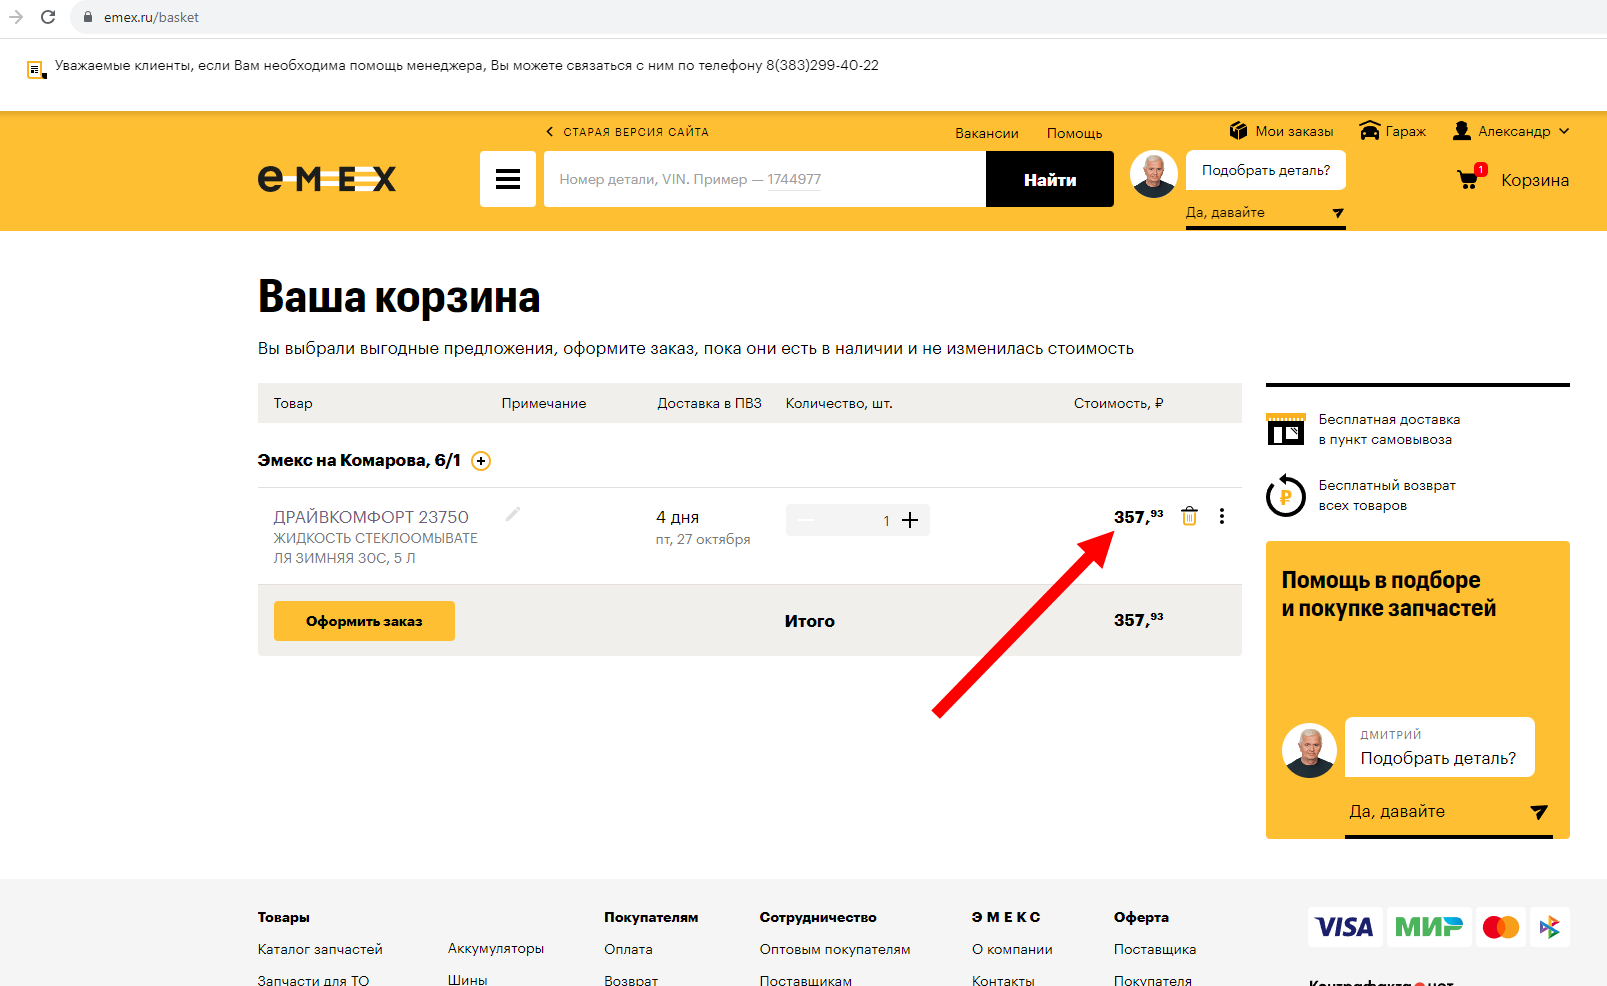
Task: Go forward using the browser arrow
Action: (x=15, y=17)
